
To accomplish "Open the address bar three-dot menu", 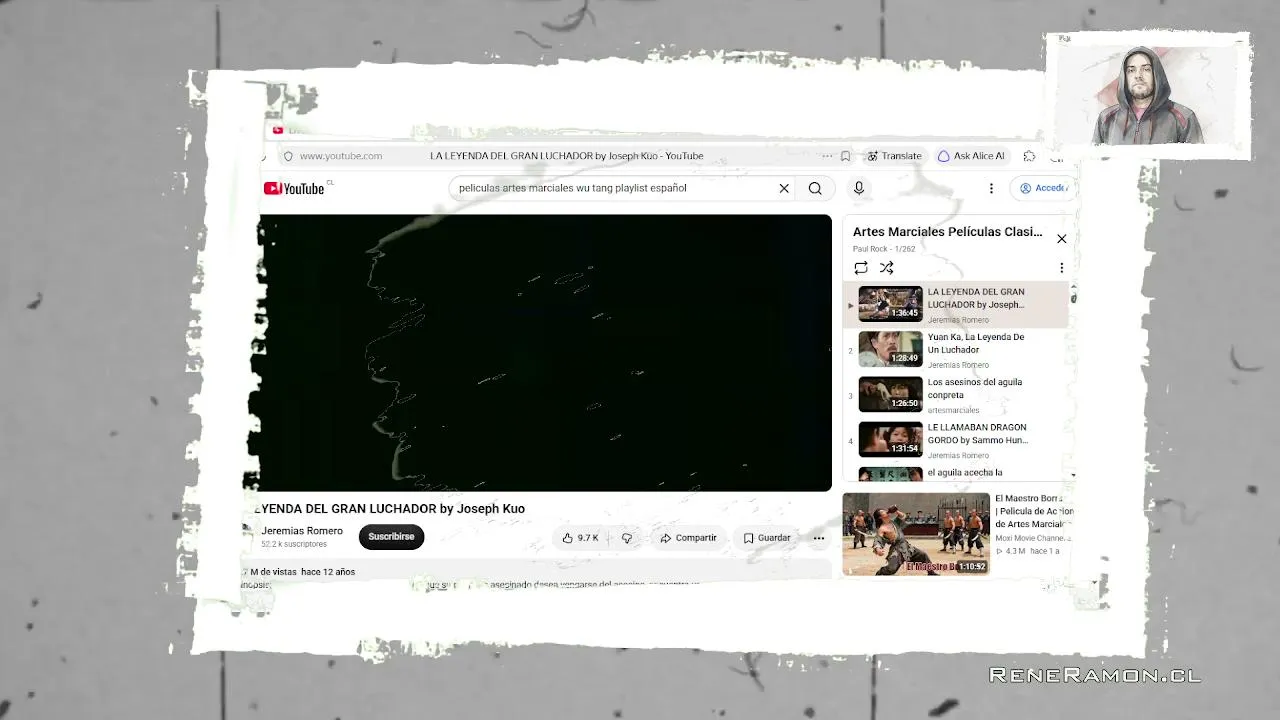I will pos(827,156).
